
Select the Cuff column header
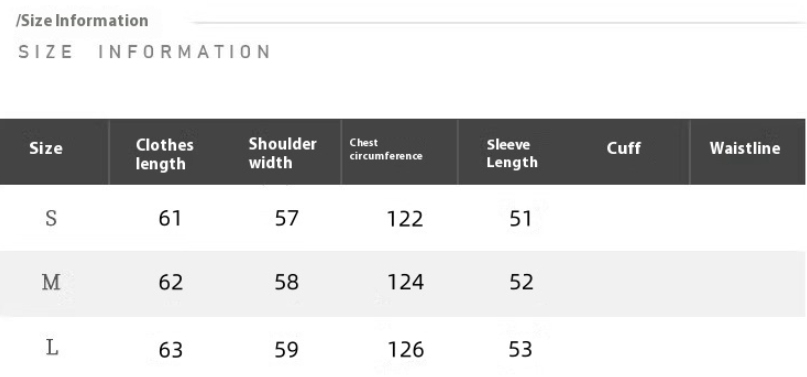click(623, 148)
